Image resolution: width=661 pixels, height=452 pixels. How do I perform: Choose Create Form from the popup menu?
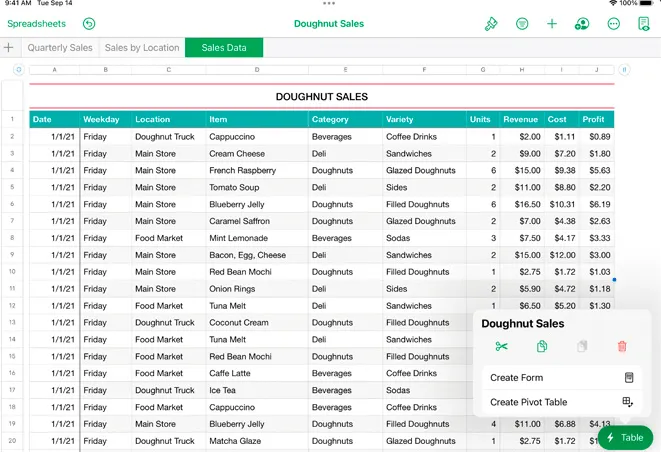click(562, 378)
